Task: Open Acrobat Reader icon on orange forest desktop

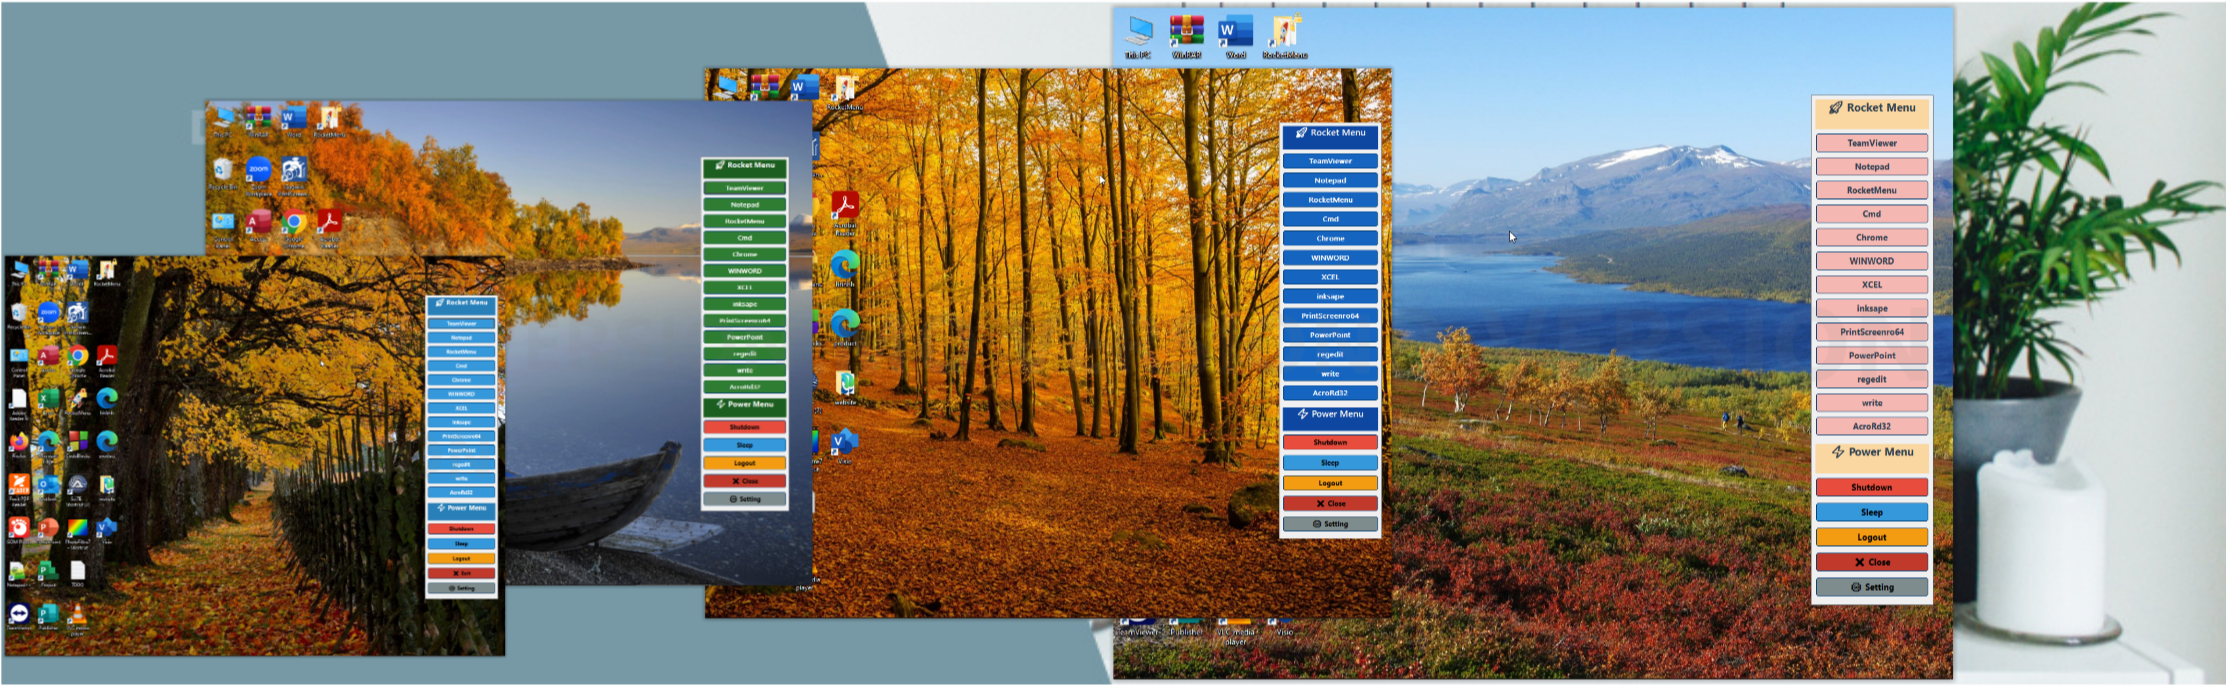Action: (845, 205)
